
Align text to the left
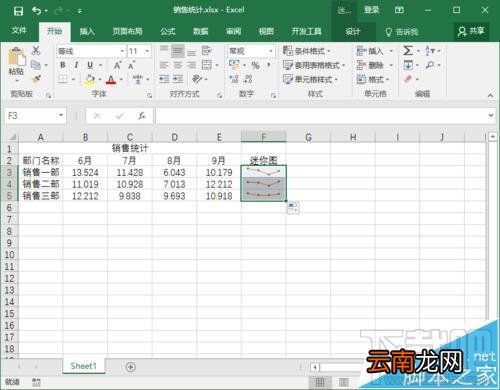(x=164, y=65)
